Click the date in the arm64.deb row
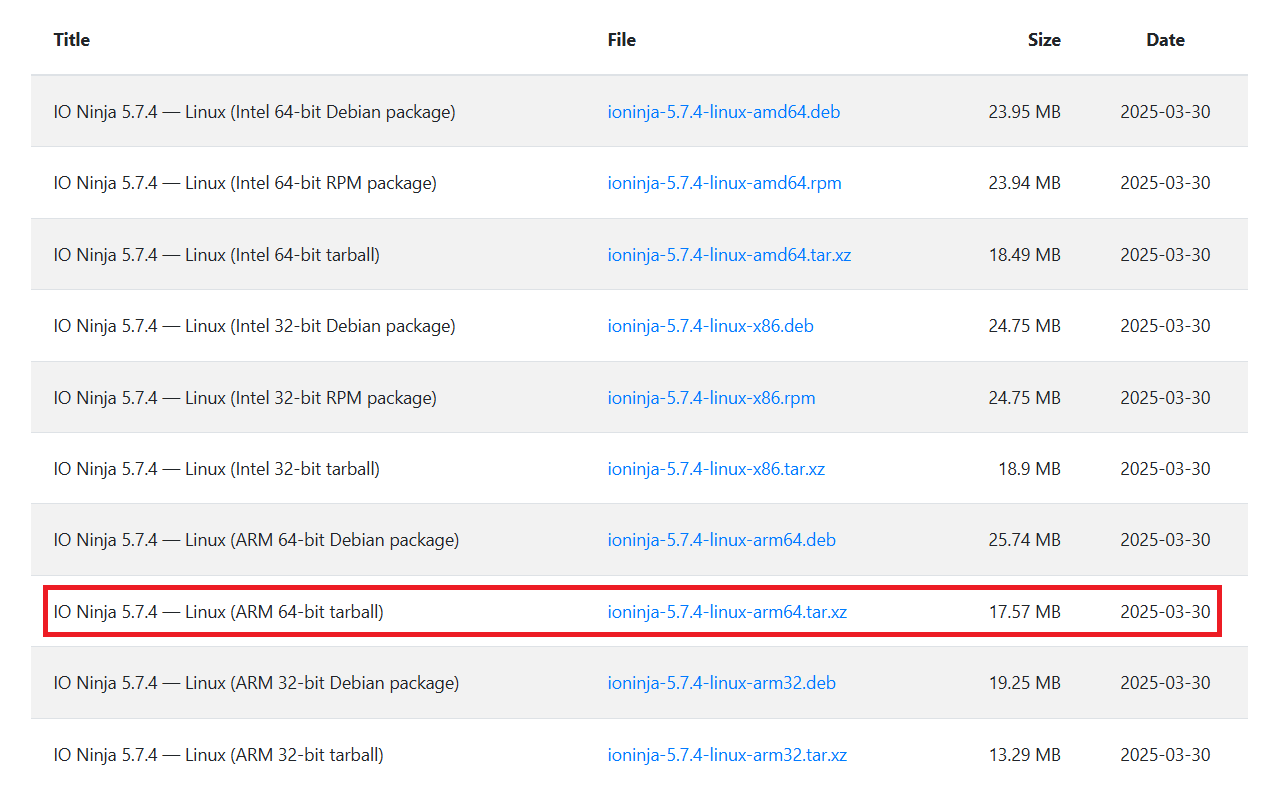 coord(1165,540)
